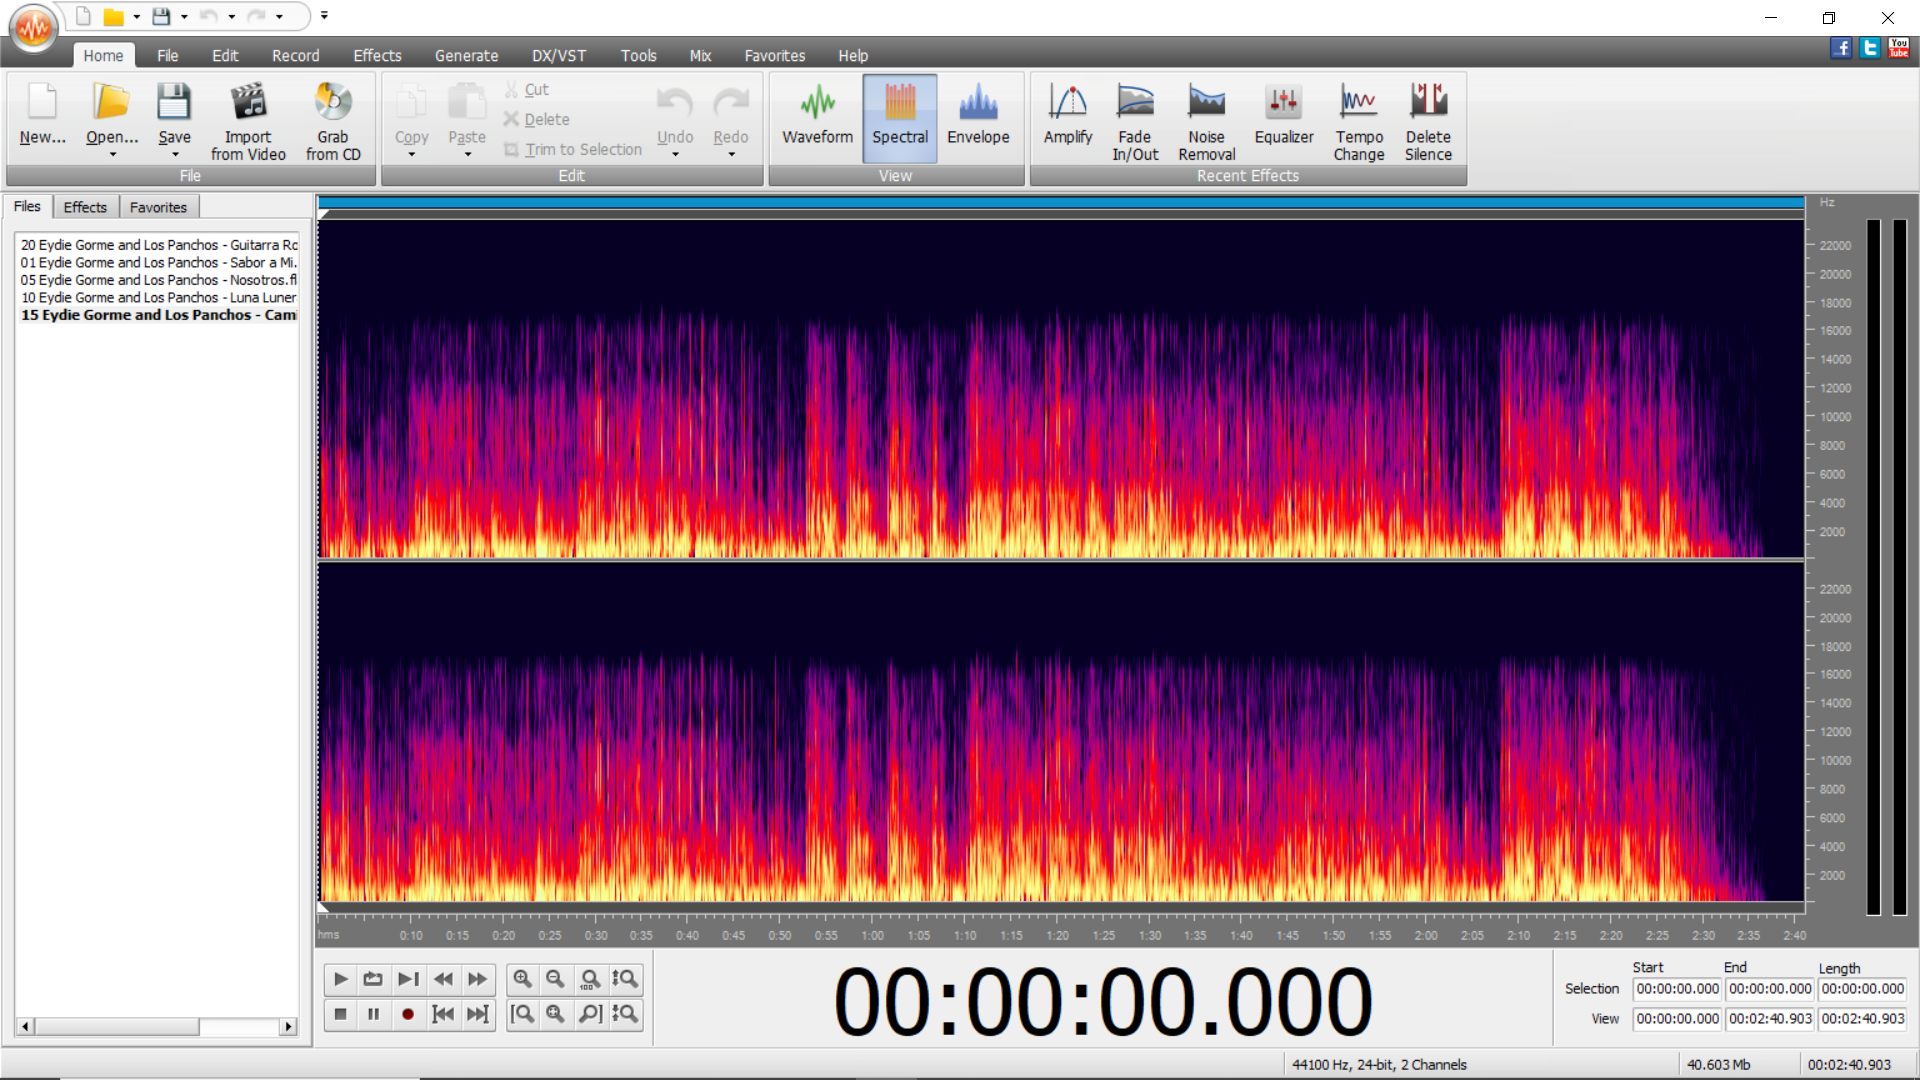
Task: Click vertical zoom out icon
Action: pos(625,1014)
